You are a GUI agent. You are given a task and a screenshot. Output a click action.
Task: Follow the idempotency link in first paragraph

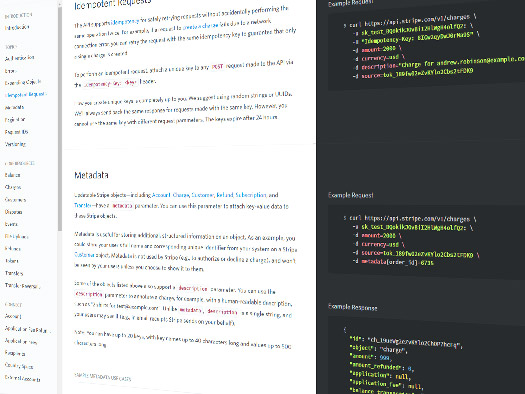tap(126, 22)
